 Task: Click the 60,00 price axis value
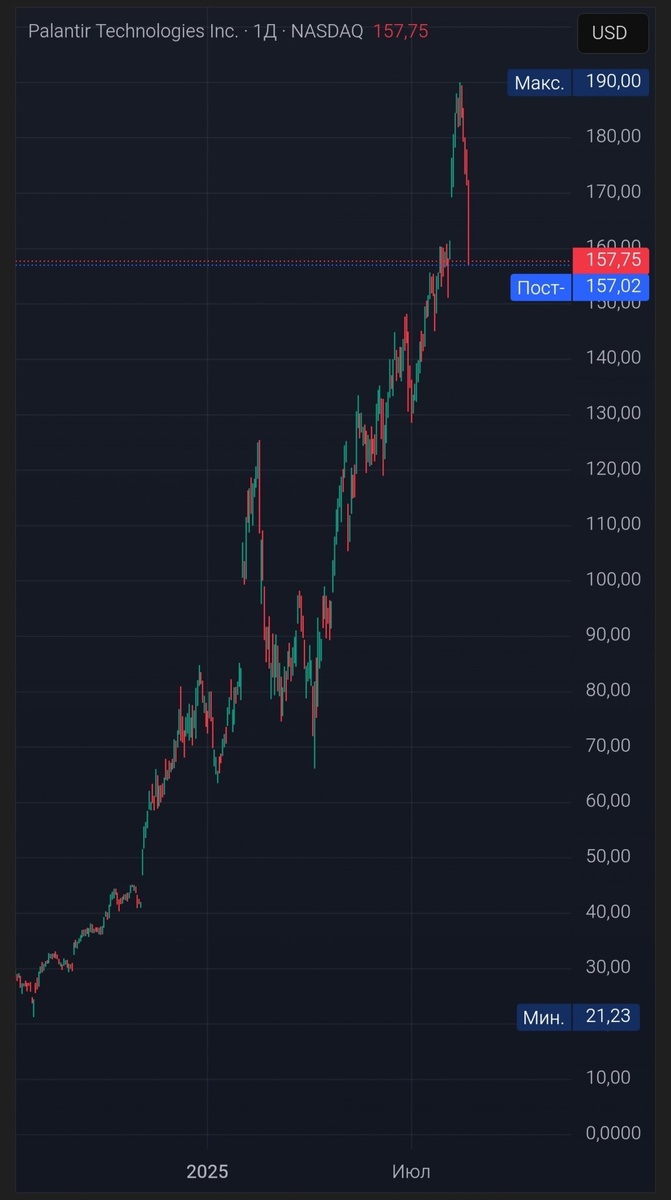click(x=608, y=800)
